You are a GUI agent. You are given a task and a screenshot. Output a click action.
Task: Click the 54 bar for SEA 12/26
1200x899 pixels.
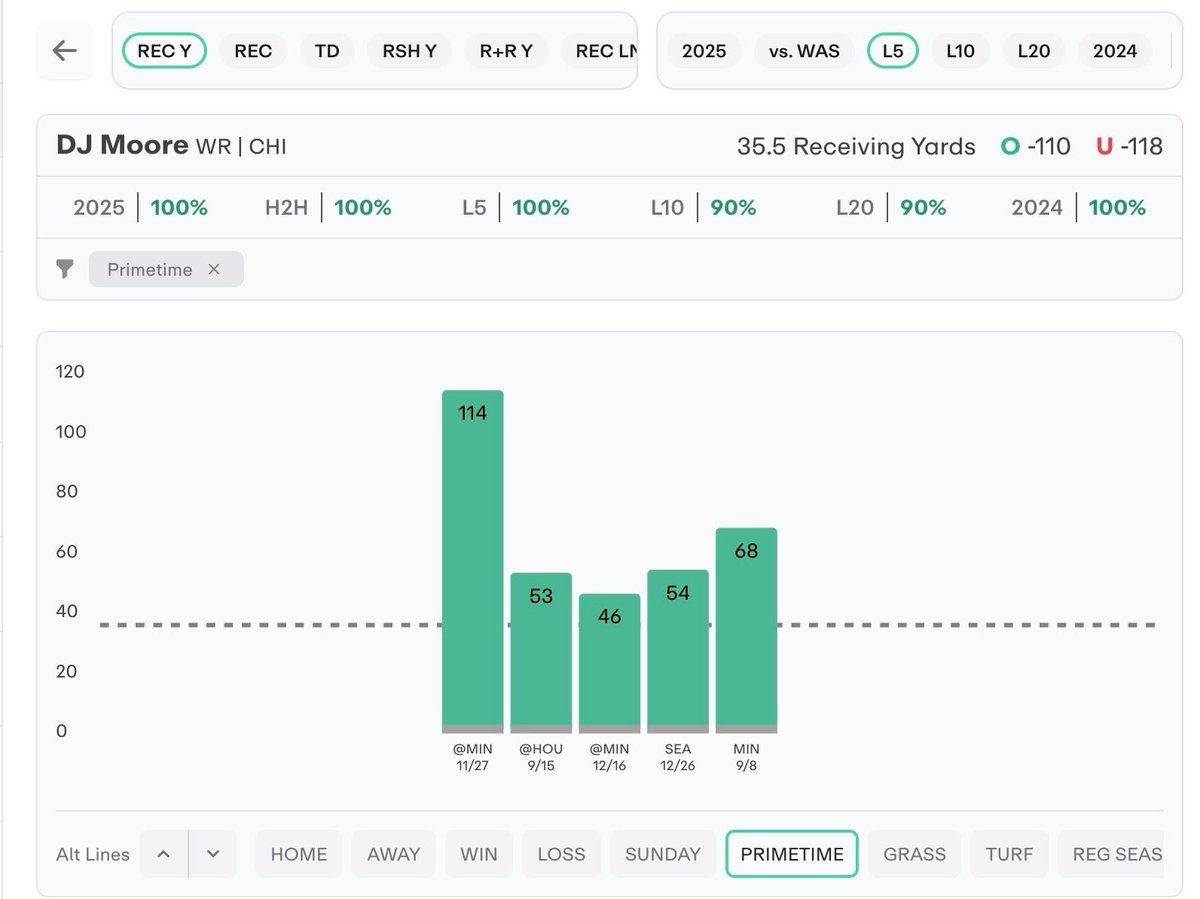coord(678,651)
